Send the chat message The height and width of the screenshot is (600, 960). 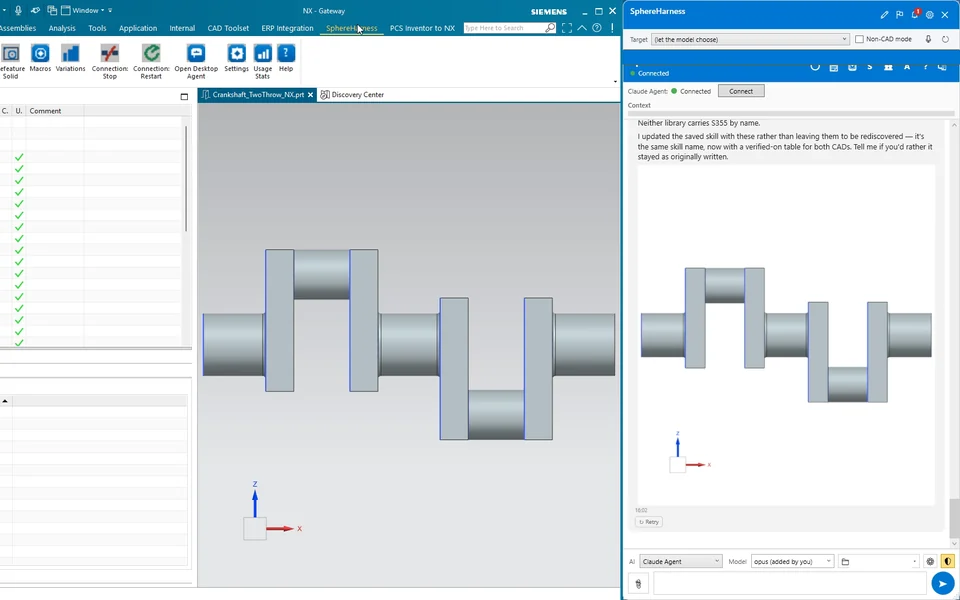pyautogui.click(x=942, y=583)
